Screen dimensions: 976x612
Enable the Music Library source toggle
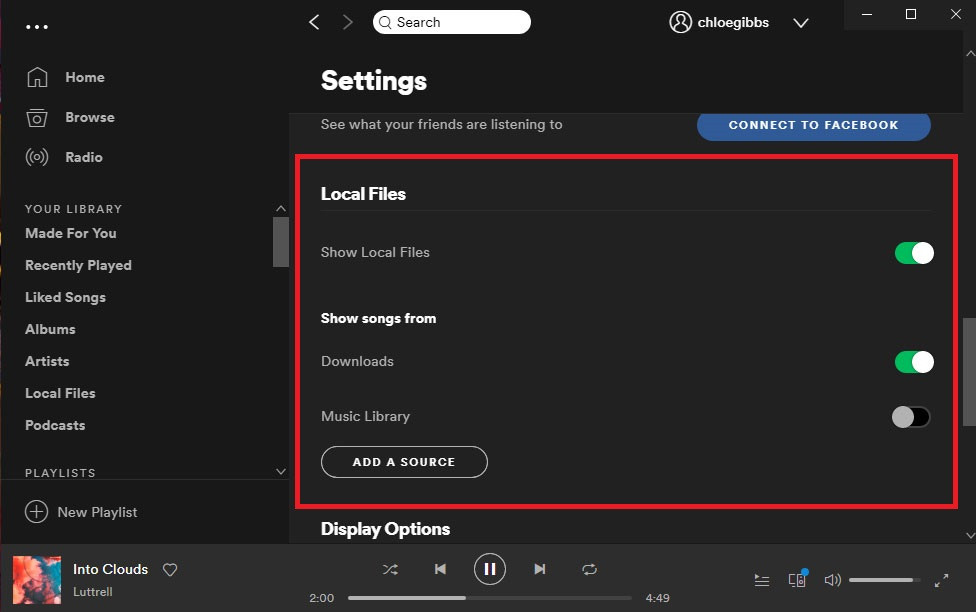(x=911, y=417)
